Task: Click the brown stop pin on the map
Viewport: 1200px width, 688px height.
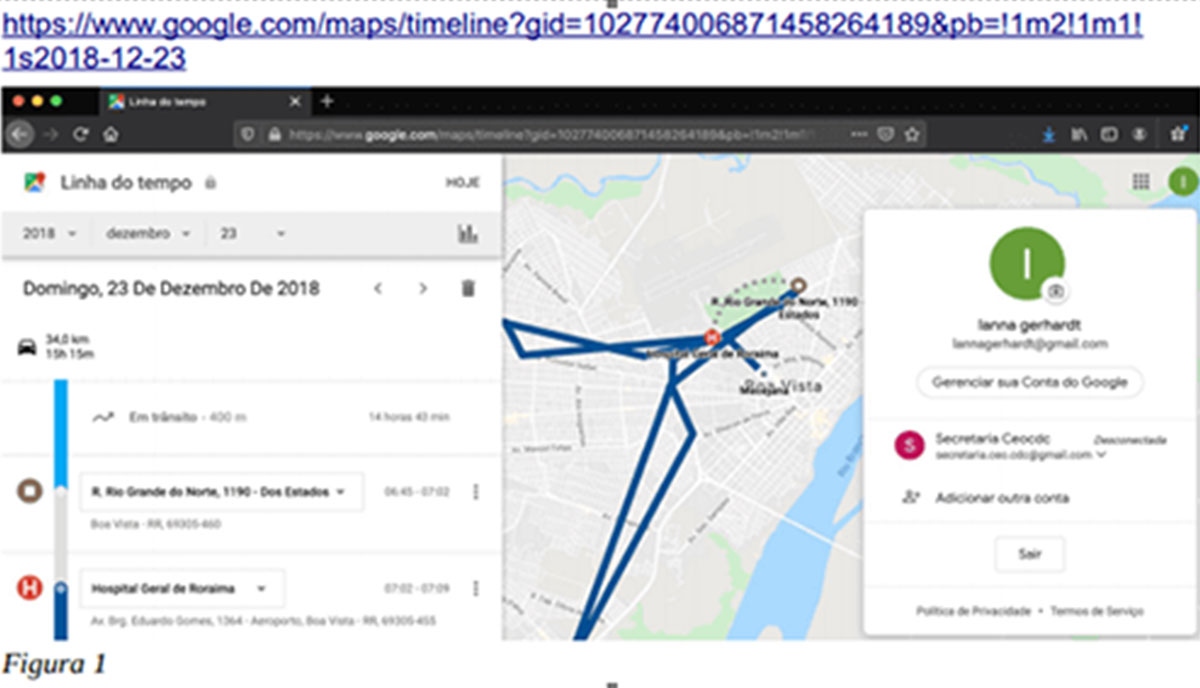Action: click(798, 287)
